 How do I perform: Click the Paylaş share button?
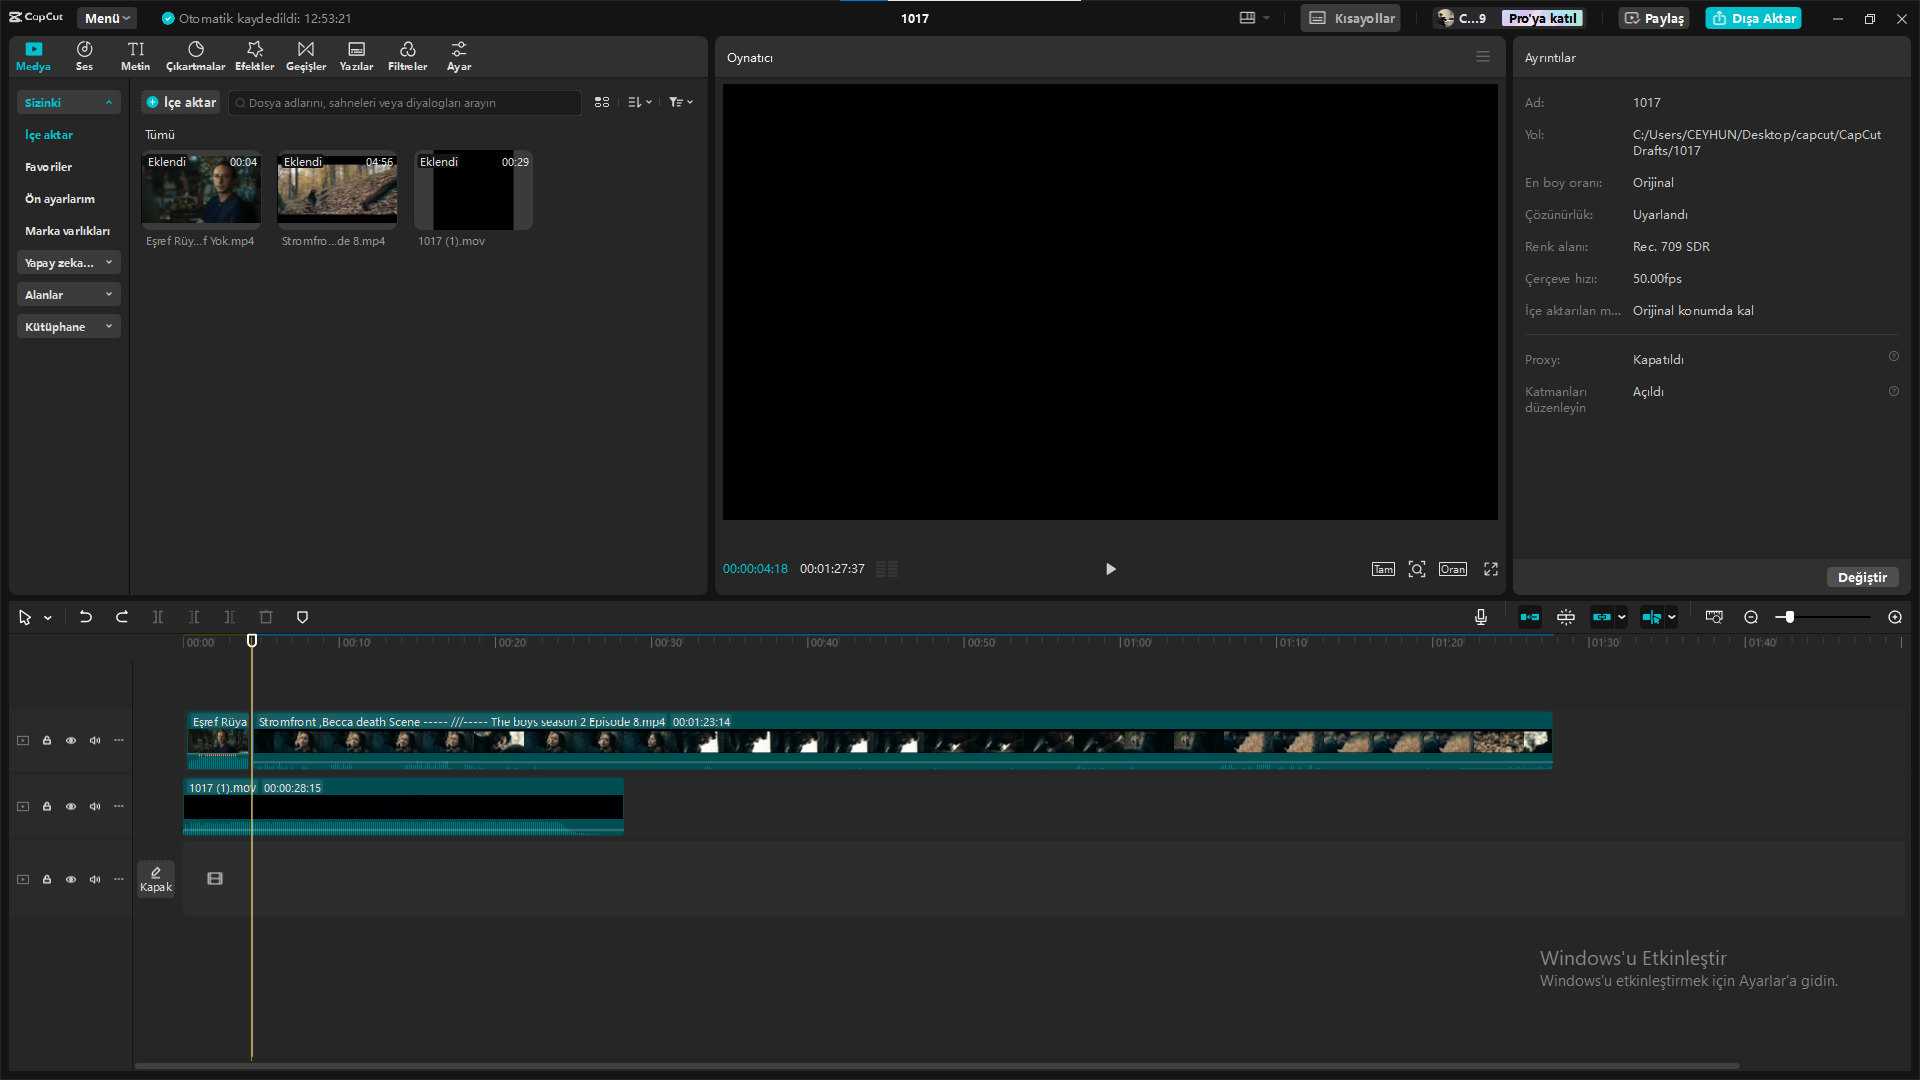pyautogui.click(x=1654, y=18)
